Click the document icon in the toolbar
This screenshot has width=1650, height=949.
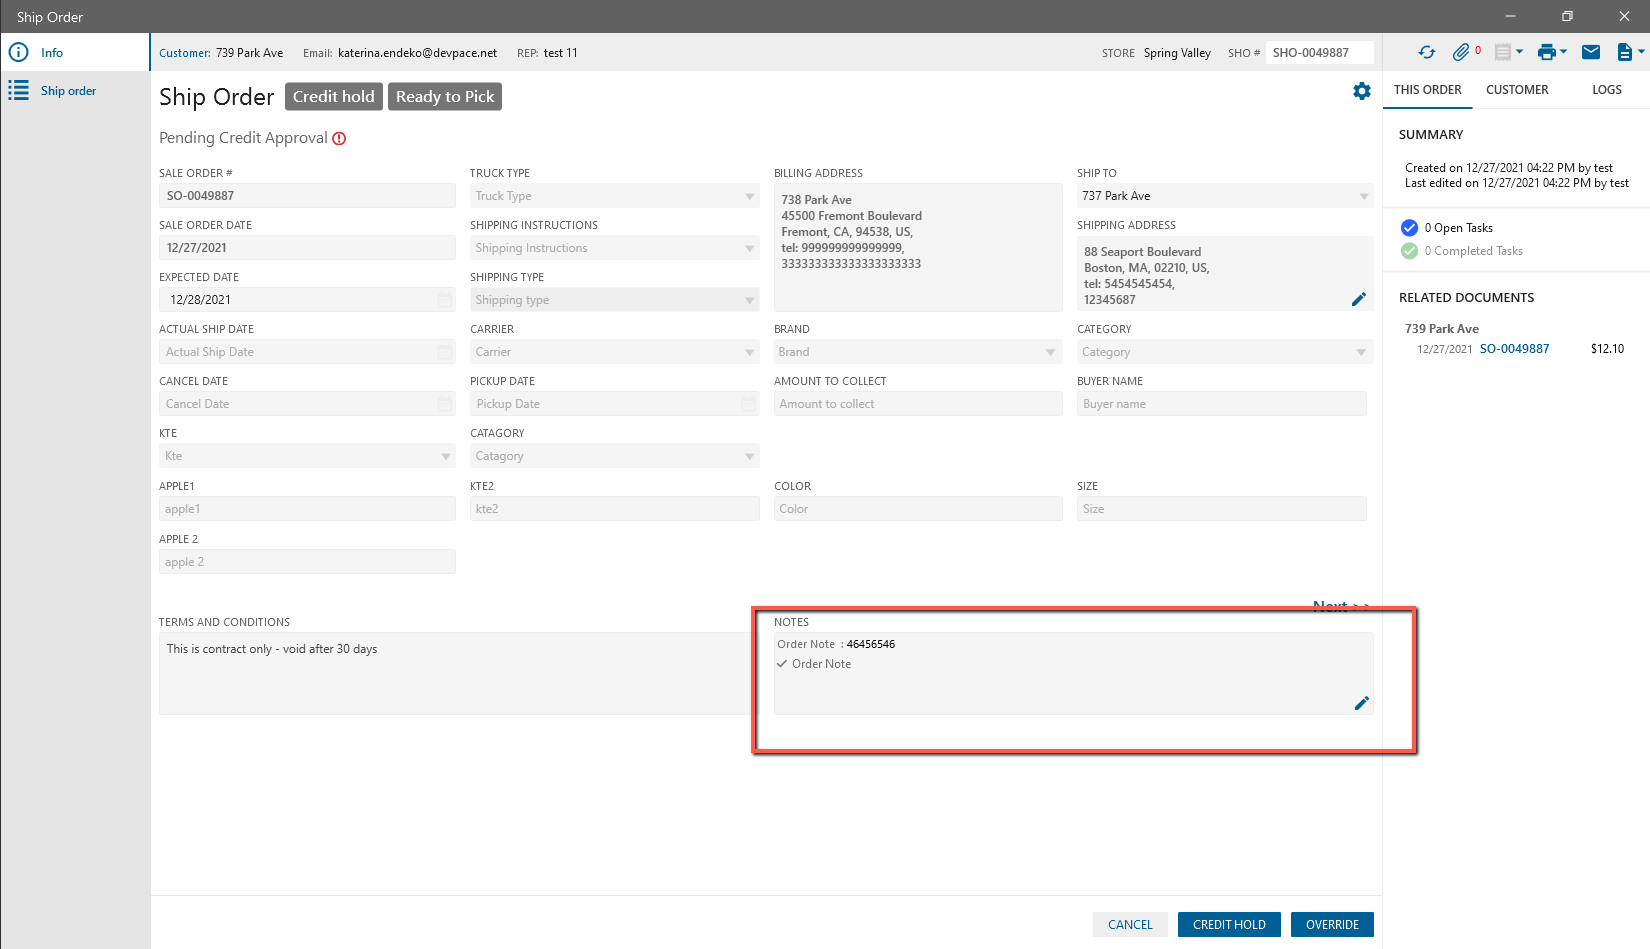[x=1625, y=52]
